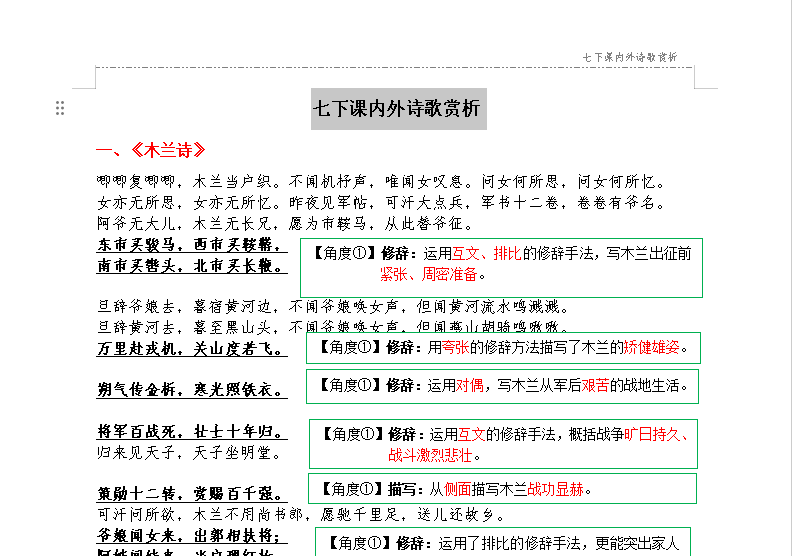Click the red phrase 战功显赫

click(556, 489)
